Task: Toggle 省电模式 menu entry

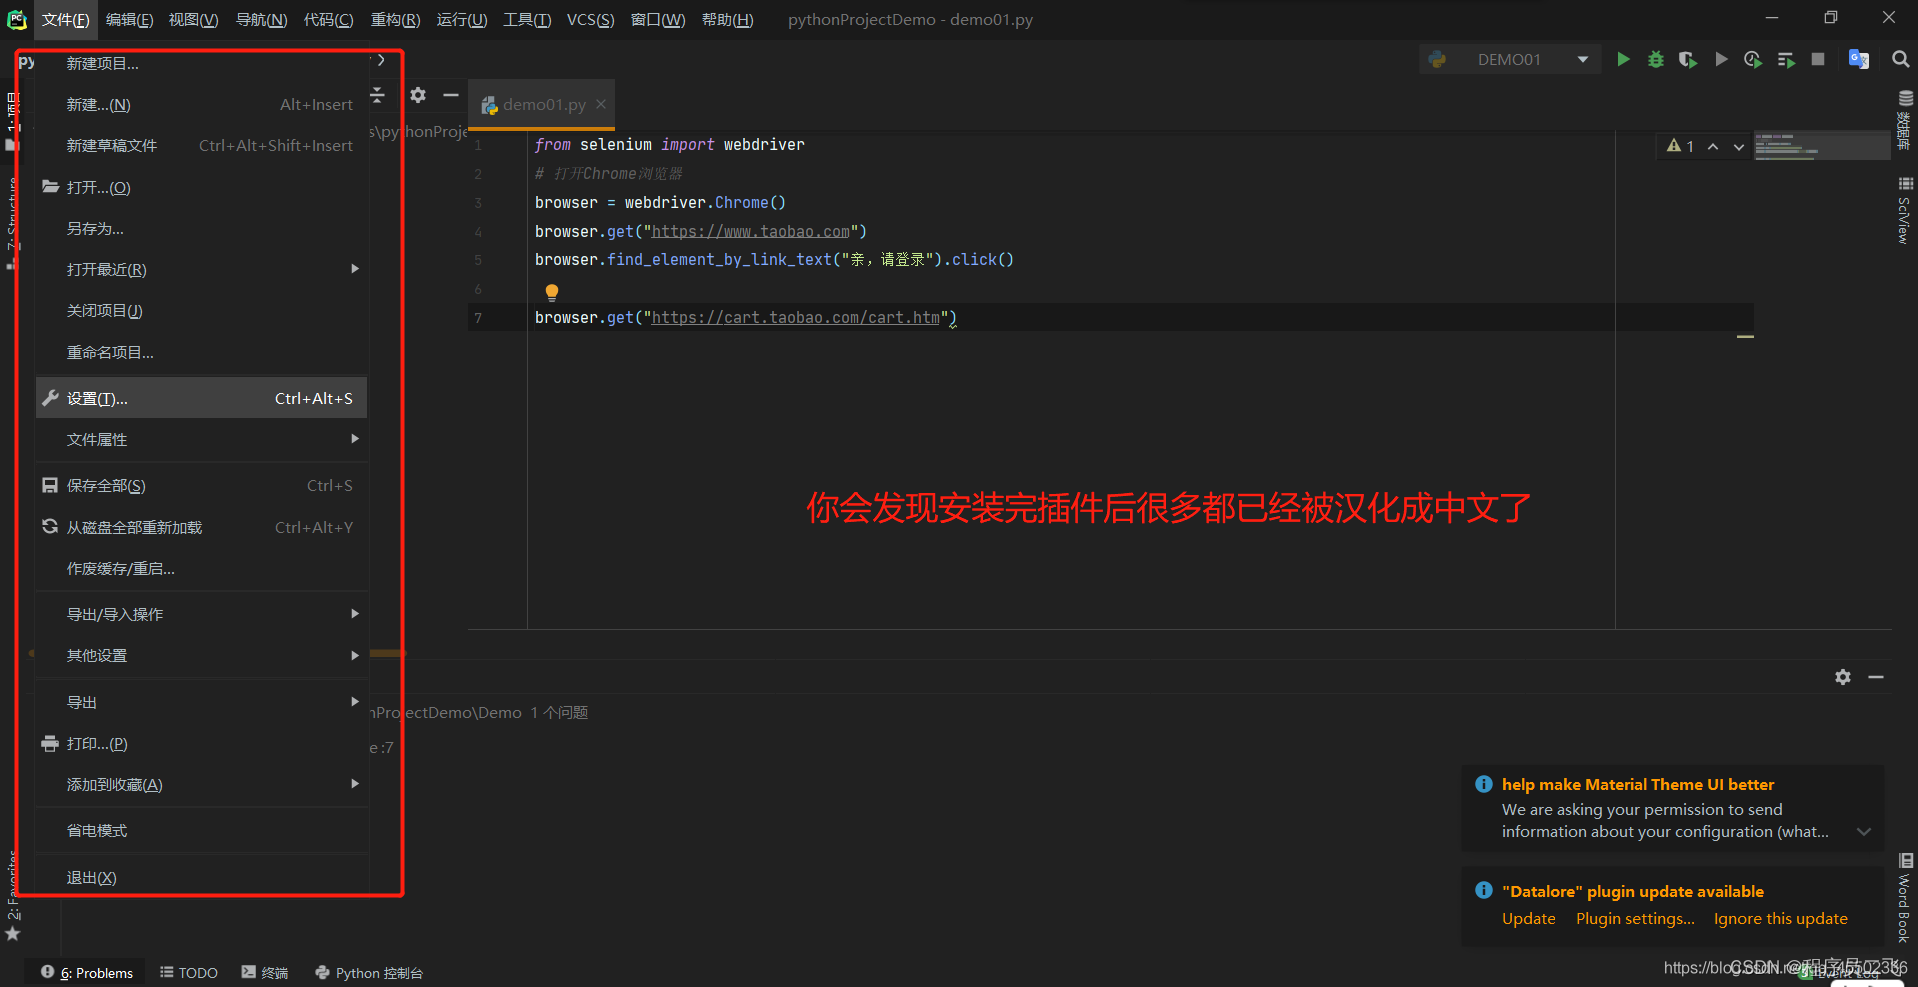Action: pyautogui.click(x=202, y=830)
